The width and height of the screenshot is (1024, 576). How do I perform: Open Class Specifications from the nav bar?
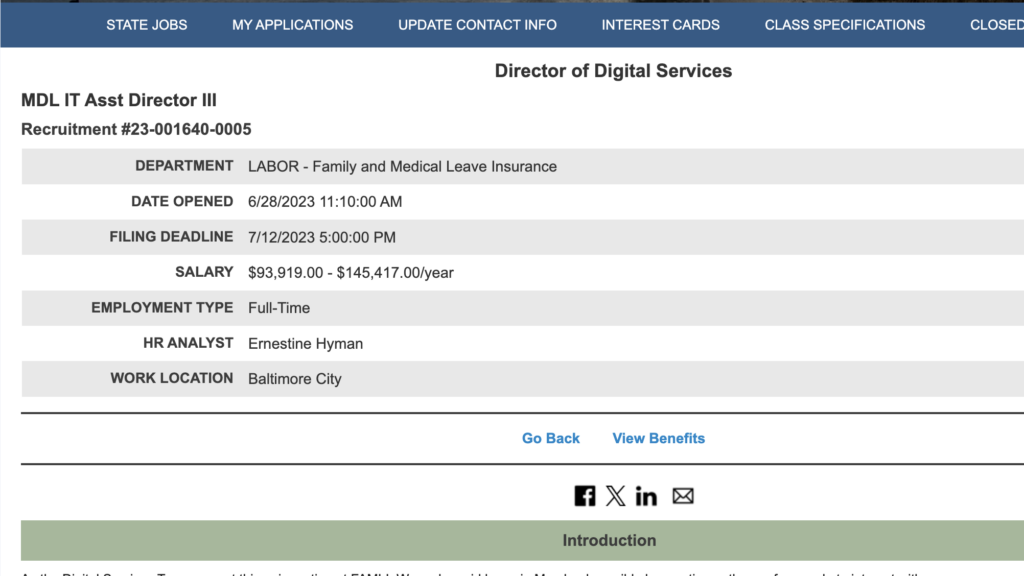[x=845, y=25]
